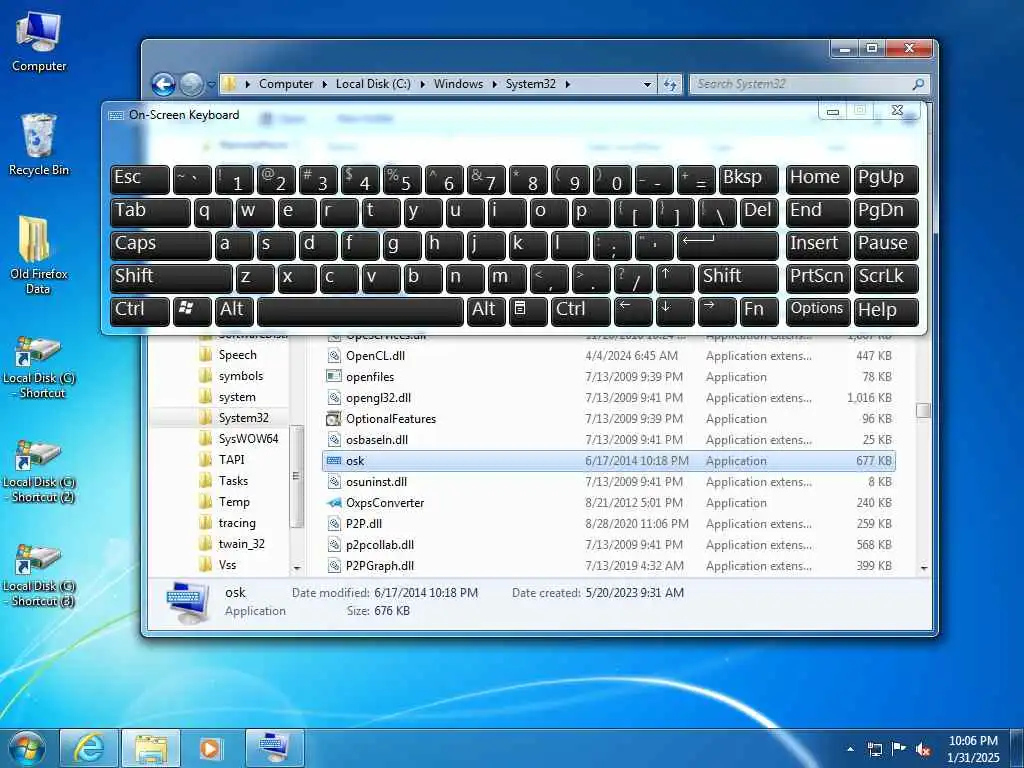
Task: Click the Windows breadcrumb segment
Action: (x=458, y=84)
